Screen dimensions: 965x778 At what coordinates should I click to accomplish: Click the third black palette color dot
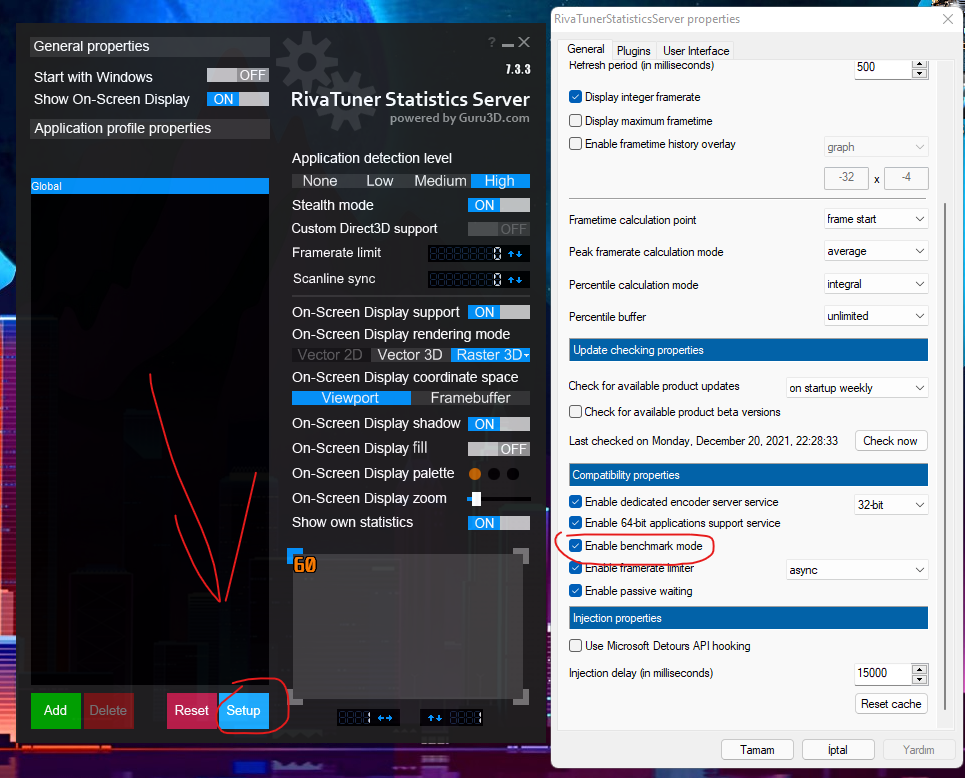[513, 474]
